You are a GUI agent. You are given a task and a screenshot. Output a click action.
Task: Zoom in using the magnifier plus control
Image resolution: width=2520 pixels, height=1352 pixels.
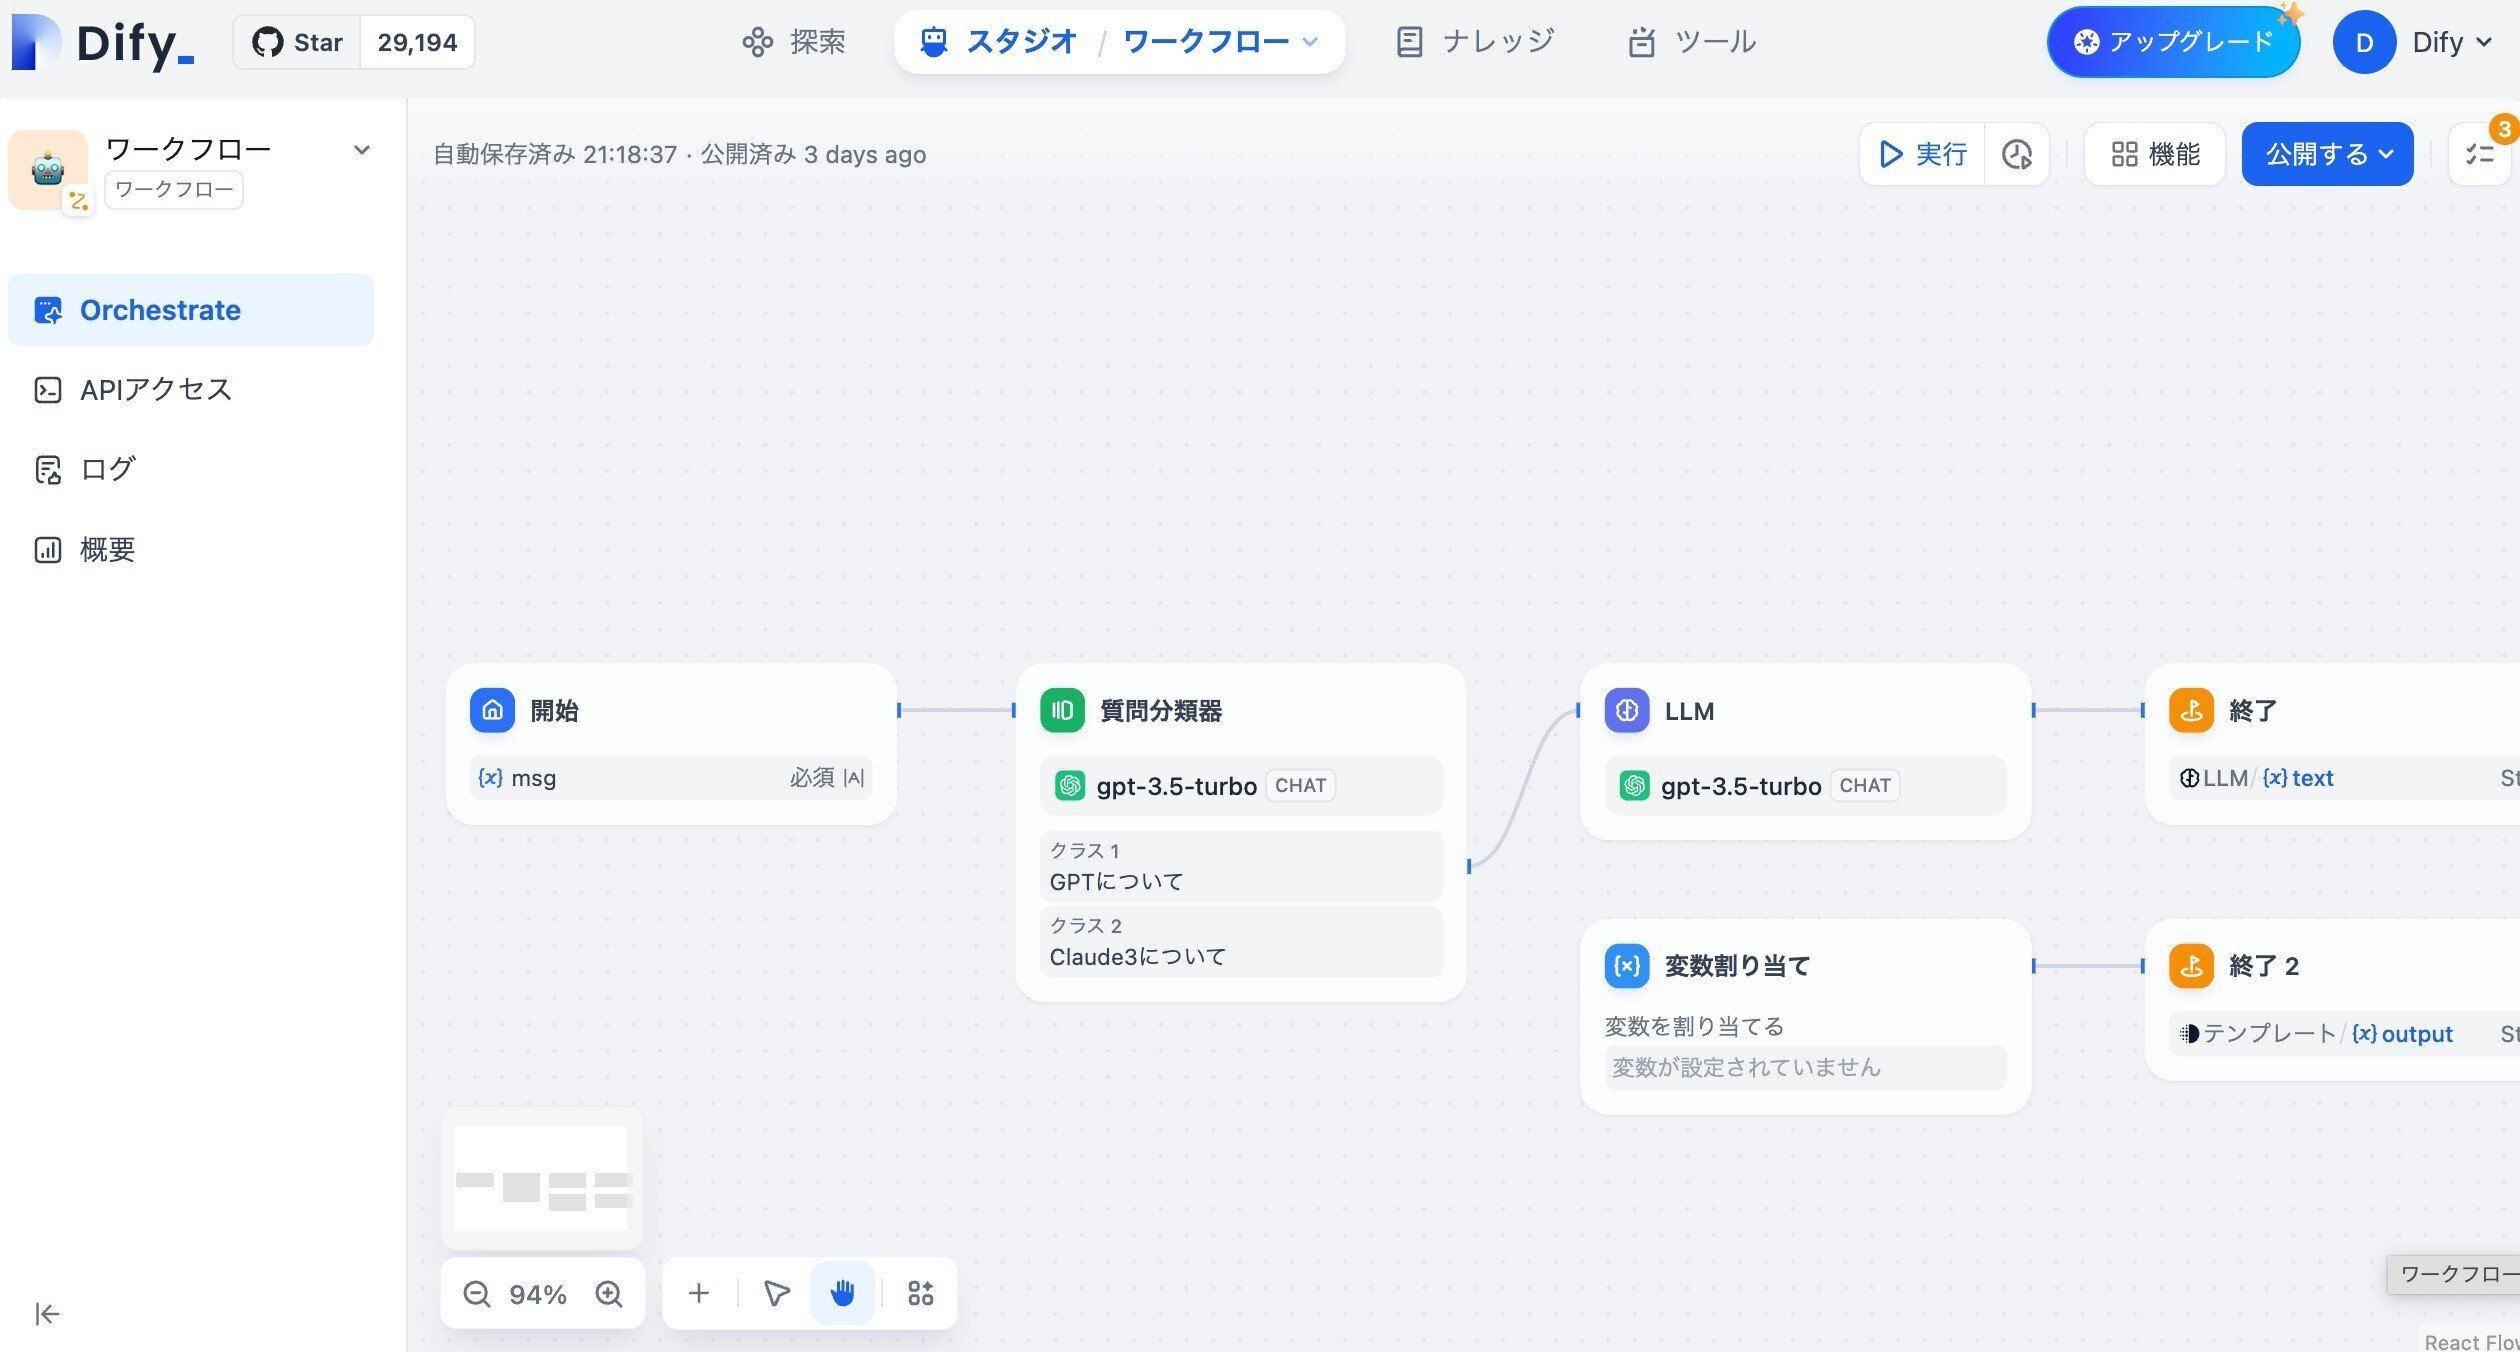click(x=608, y=1293)
